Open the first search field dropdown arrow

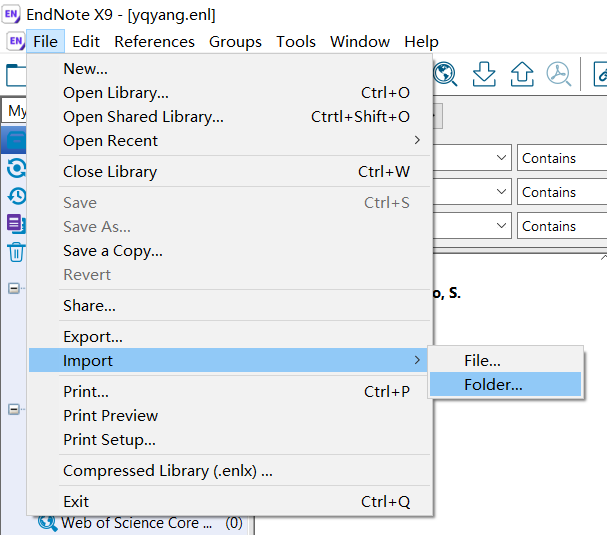501,158
